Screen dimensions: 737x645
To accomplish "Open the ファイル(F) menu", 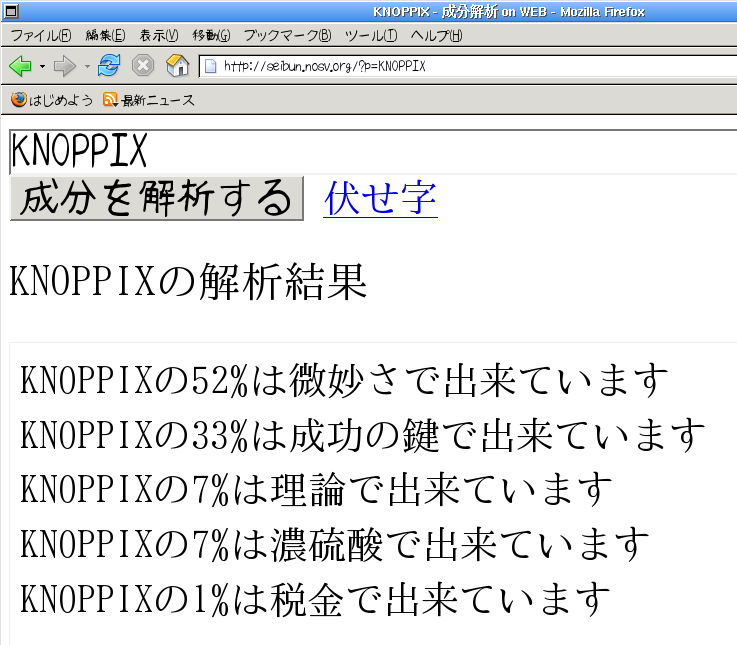I will tap(41, 35).
